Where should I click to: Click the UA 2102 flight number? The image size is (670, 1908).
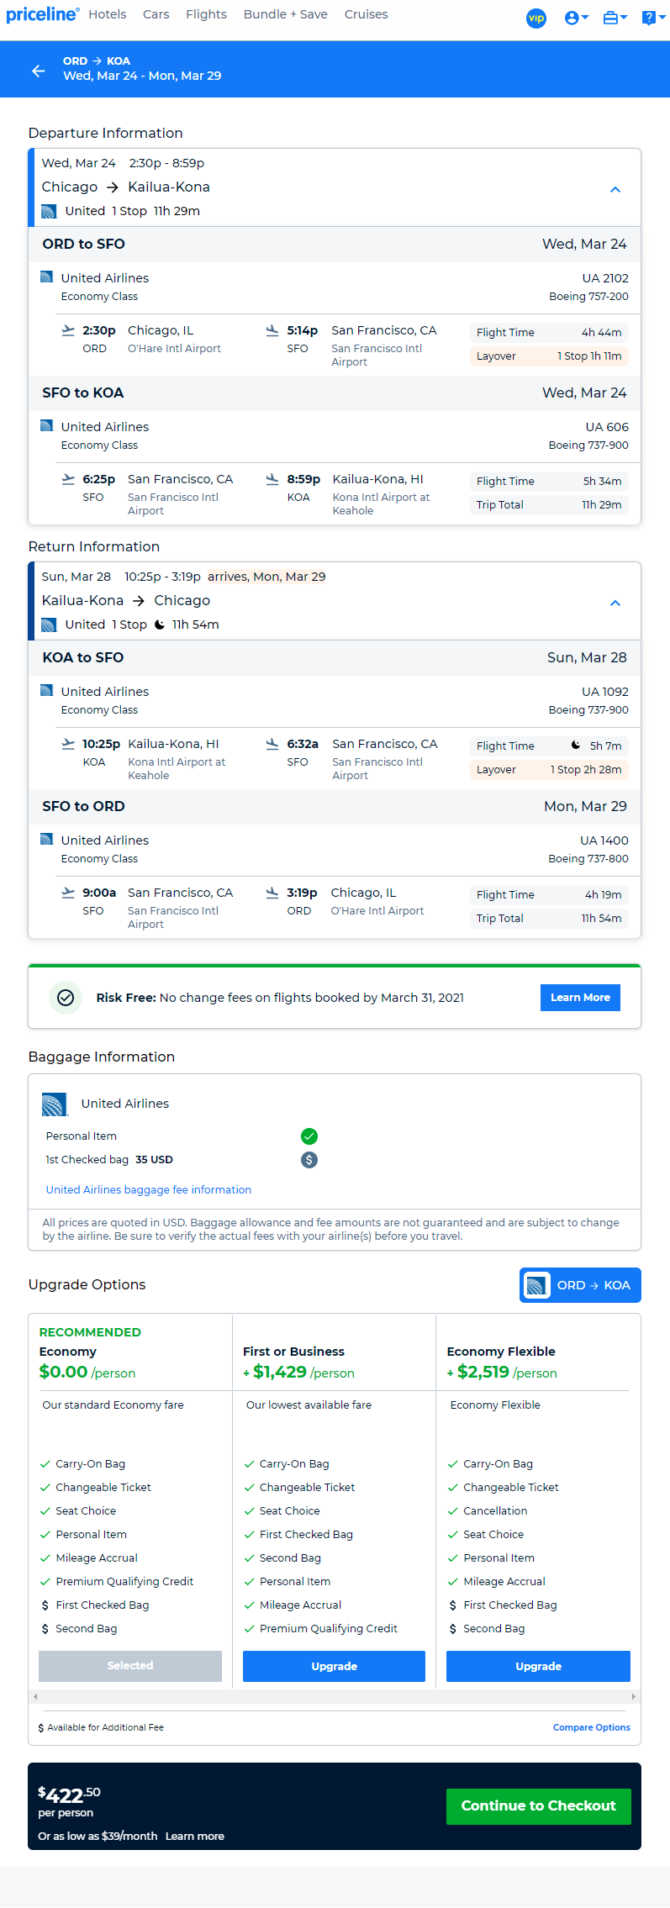(605, 278)
